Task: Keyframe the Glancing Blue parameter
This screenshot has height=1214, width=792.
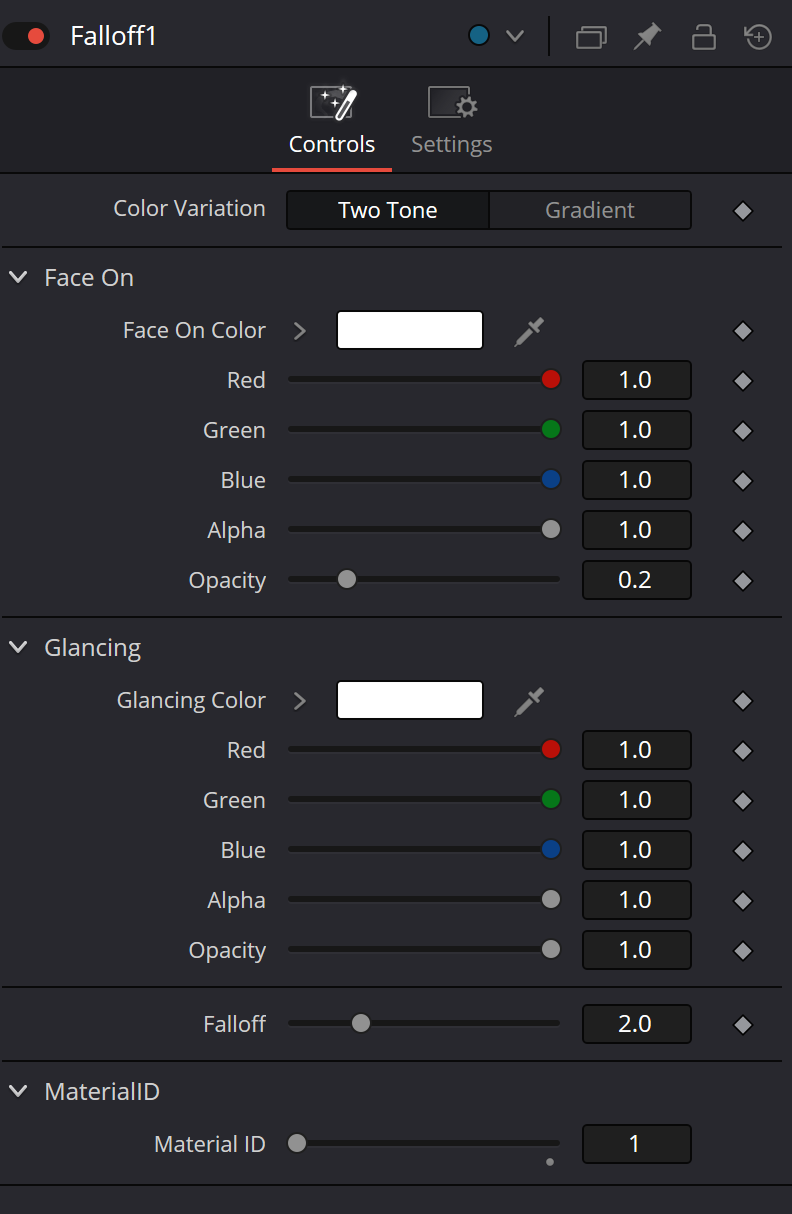Action: (x=742, y=851)
